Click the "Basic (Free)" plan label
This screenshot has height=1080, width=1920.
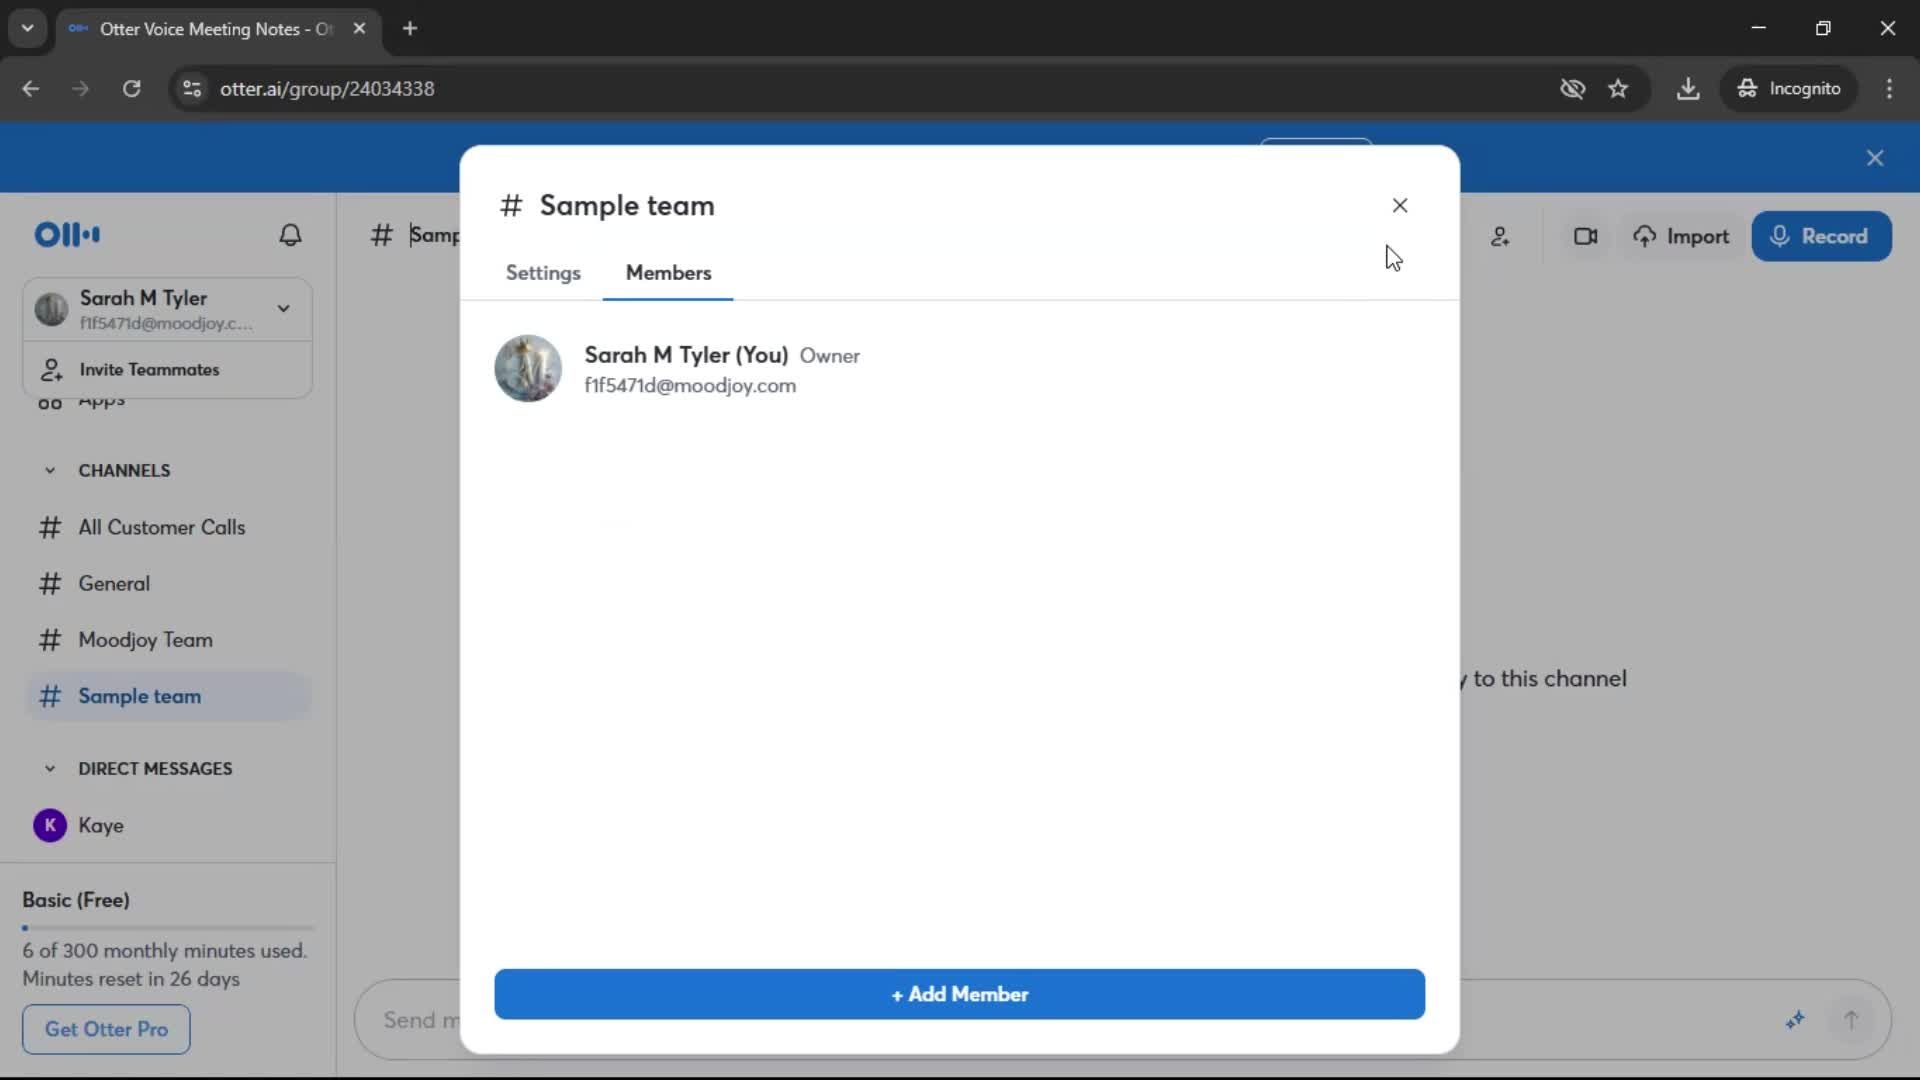coord(76,900)
